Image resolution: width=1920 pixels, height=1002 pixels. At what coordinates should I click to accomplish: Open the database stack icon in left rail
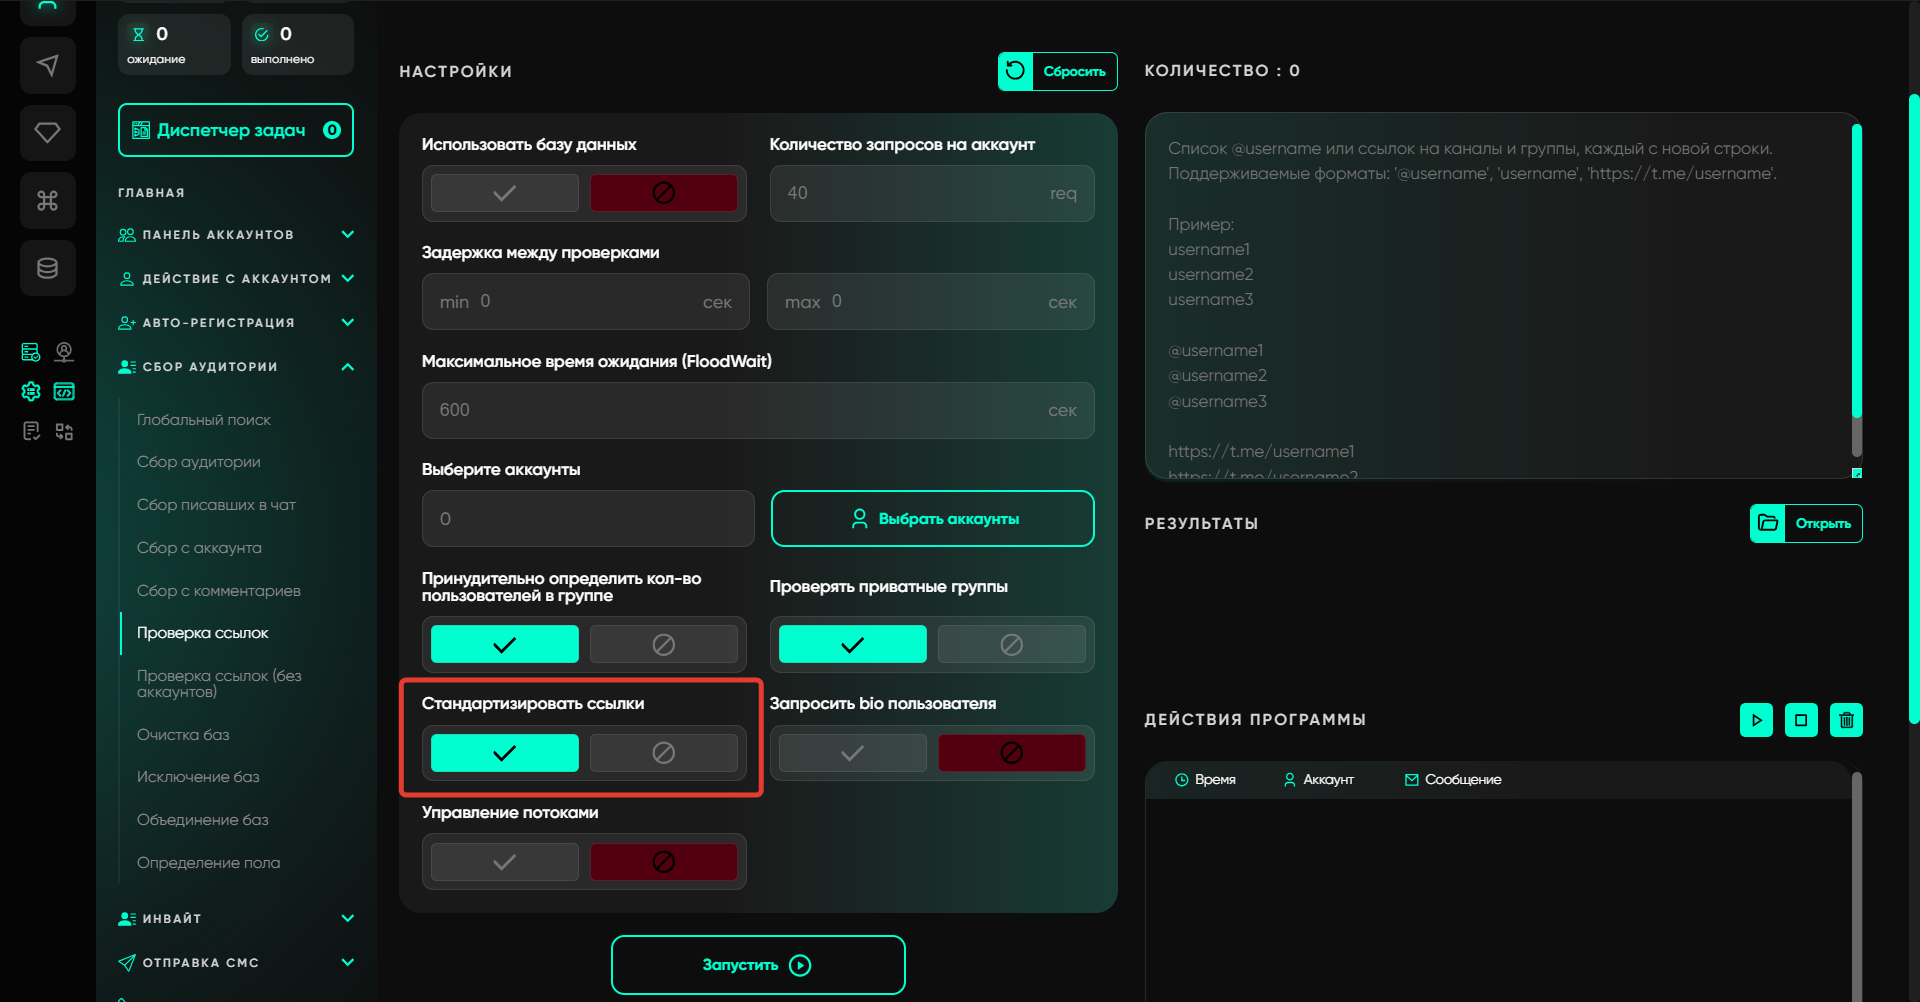[x=47, y=268]
